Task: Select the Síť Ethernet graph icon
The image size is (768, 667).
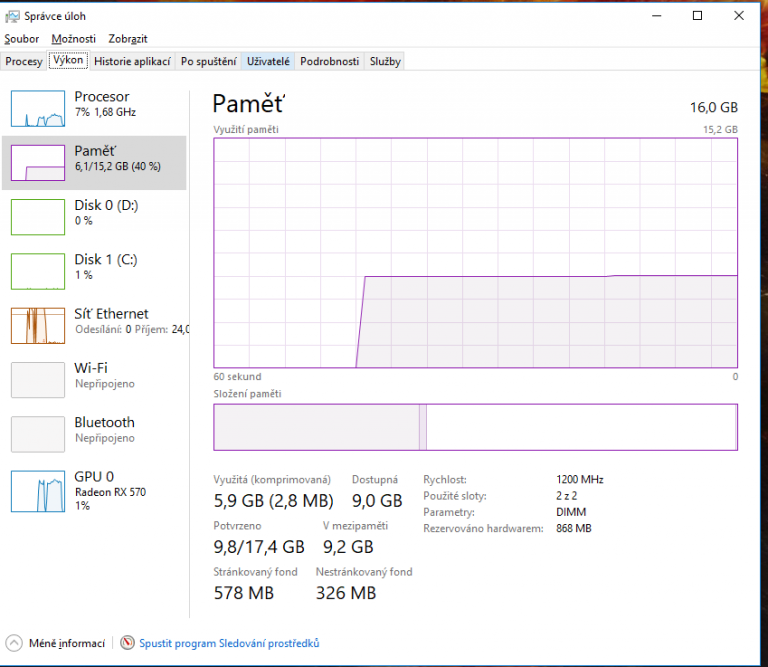Action: click(x=37, y=325)
